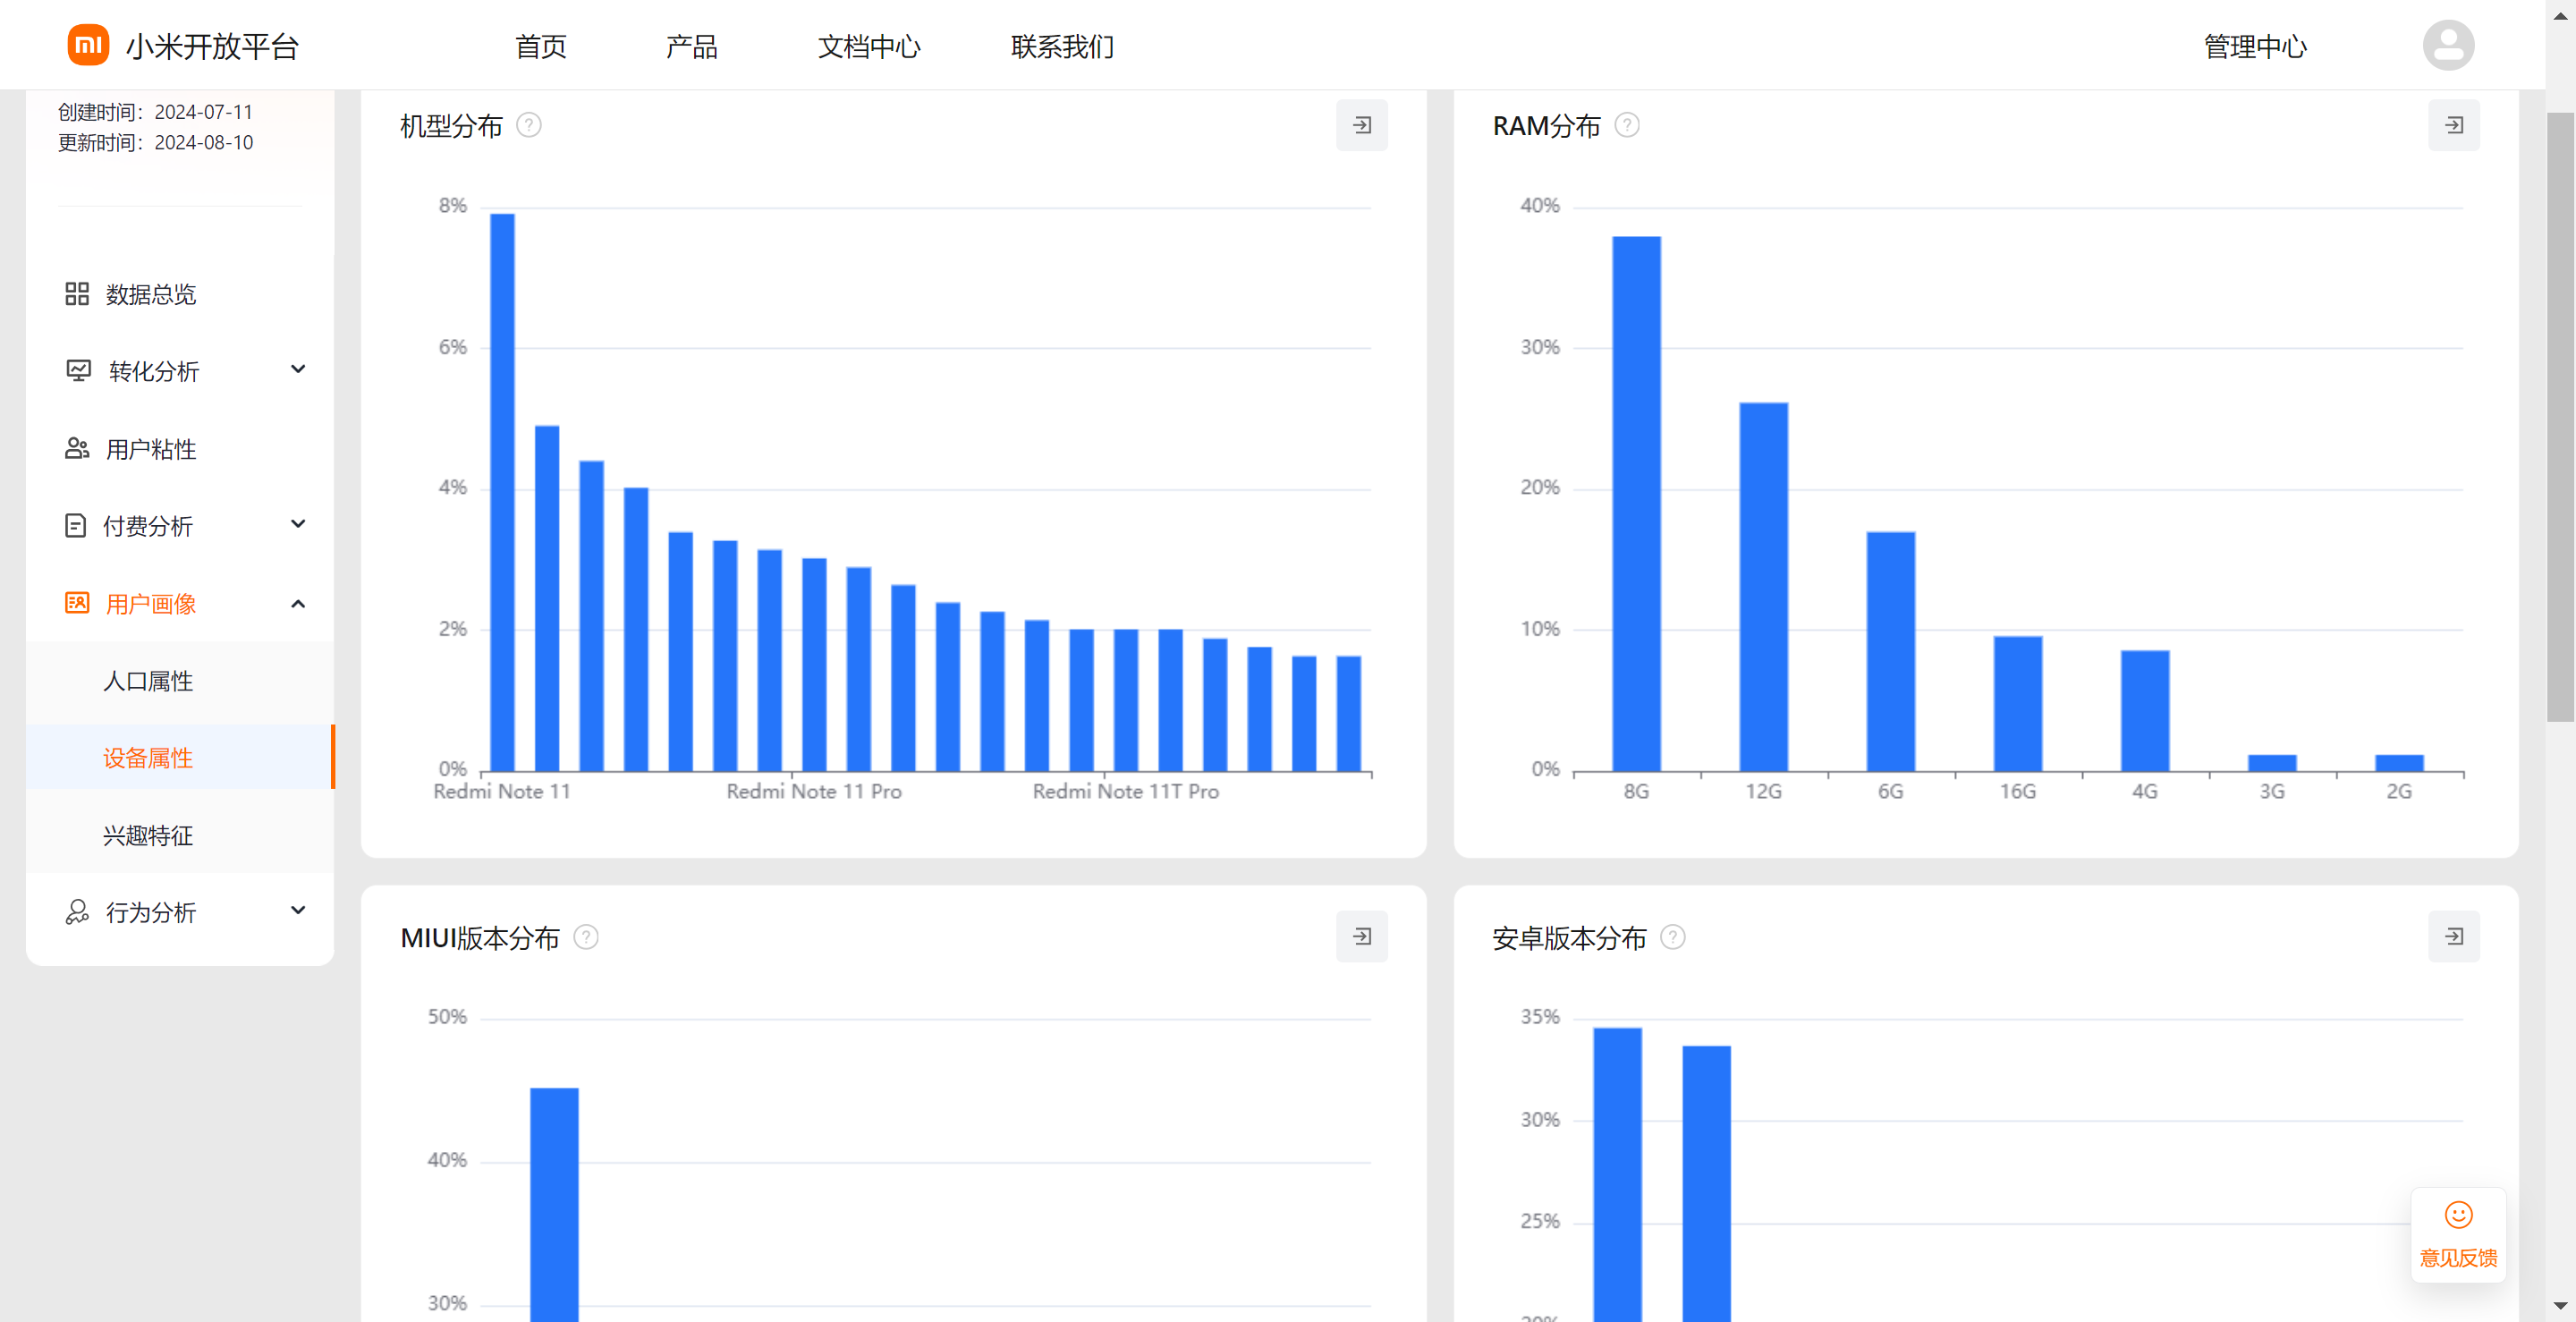Click the scrollbar down arrow

pos(2561,1306)
